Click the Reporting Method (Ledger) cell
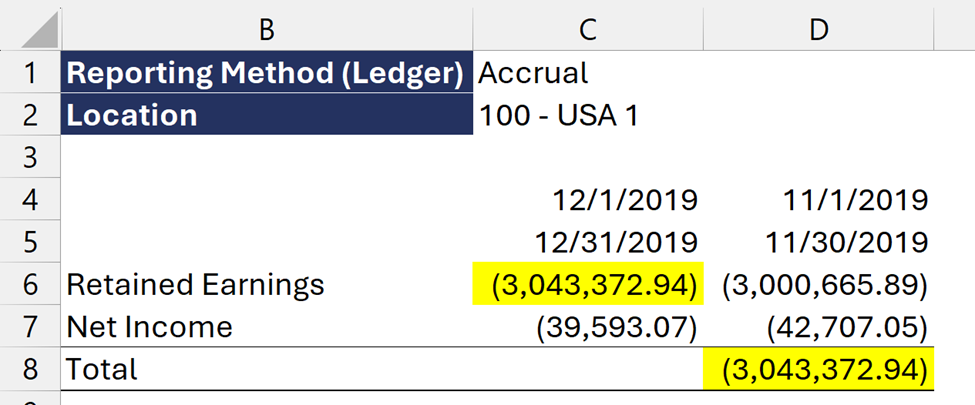 pos(267,73)
